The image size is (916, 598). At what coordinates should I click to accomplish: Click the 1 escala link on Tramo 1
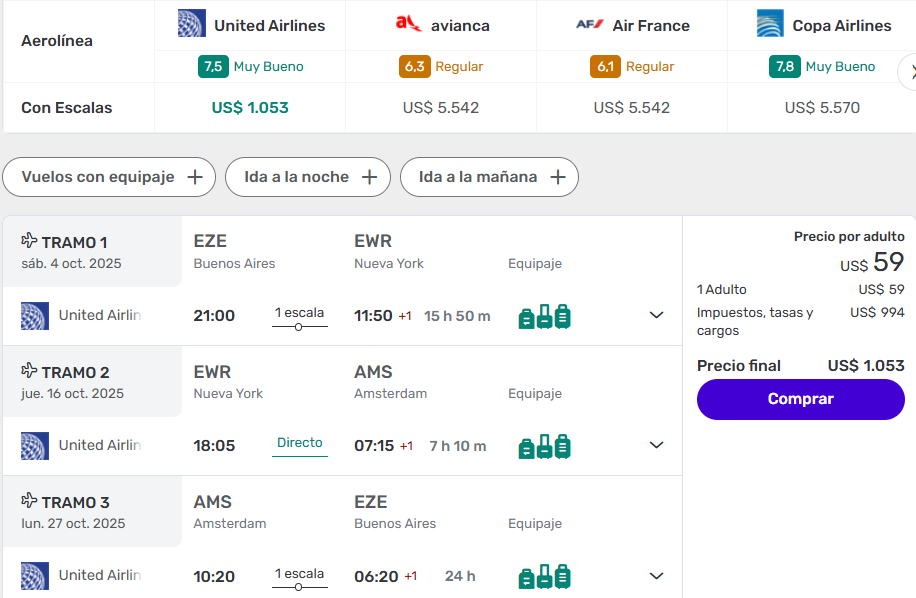pyautogui.click(x=299, y=313)
